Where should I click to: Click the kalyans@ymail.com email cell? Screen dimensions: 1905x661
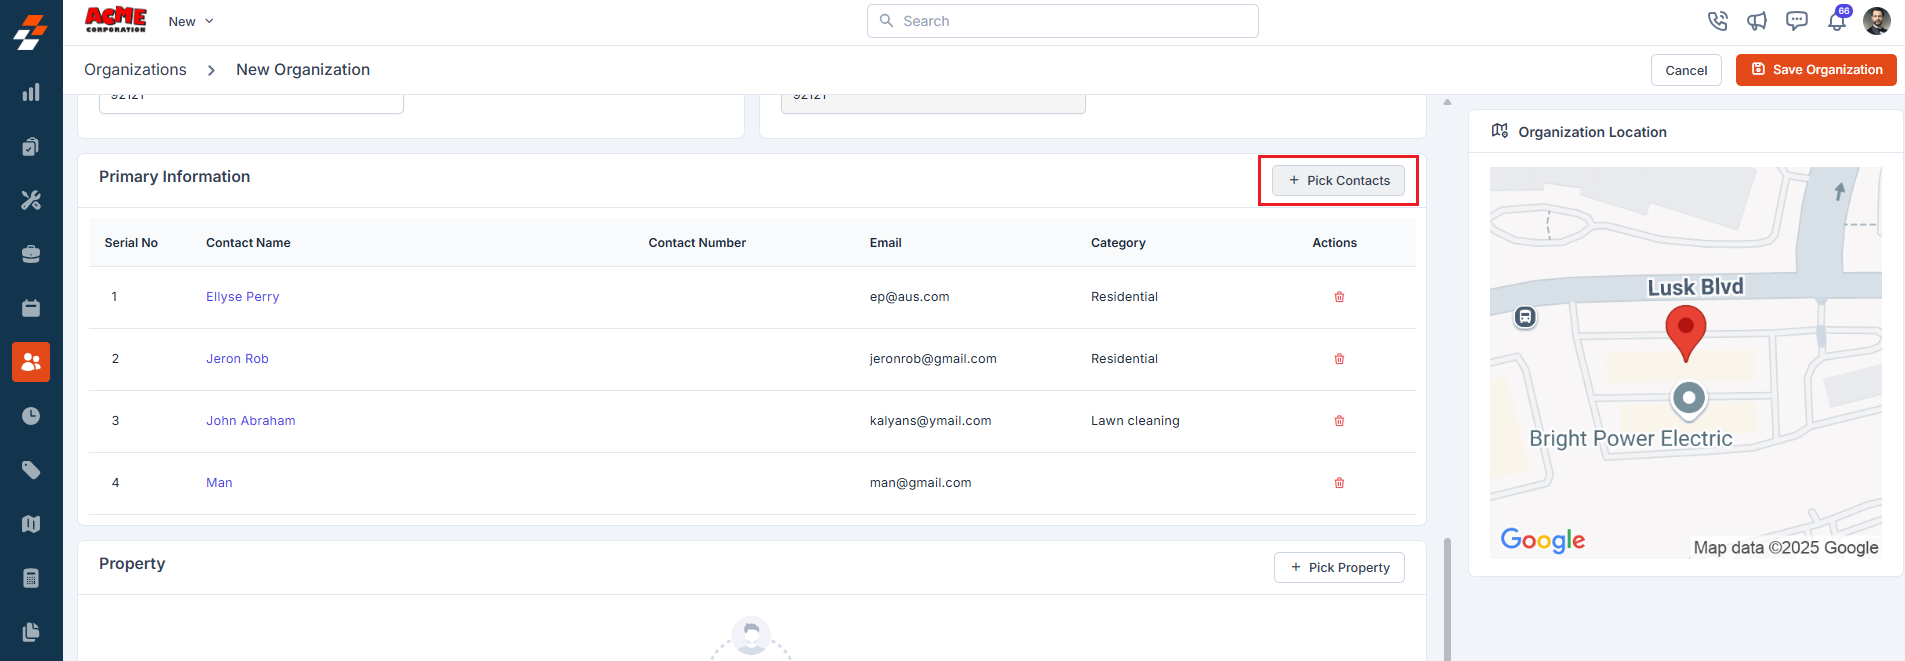931,421
